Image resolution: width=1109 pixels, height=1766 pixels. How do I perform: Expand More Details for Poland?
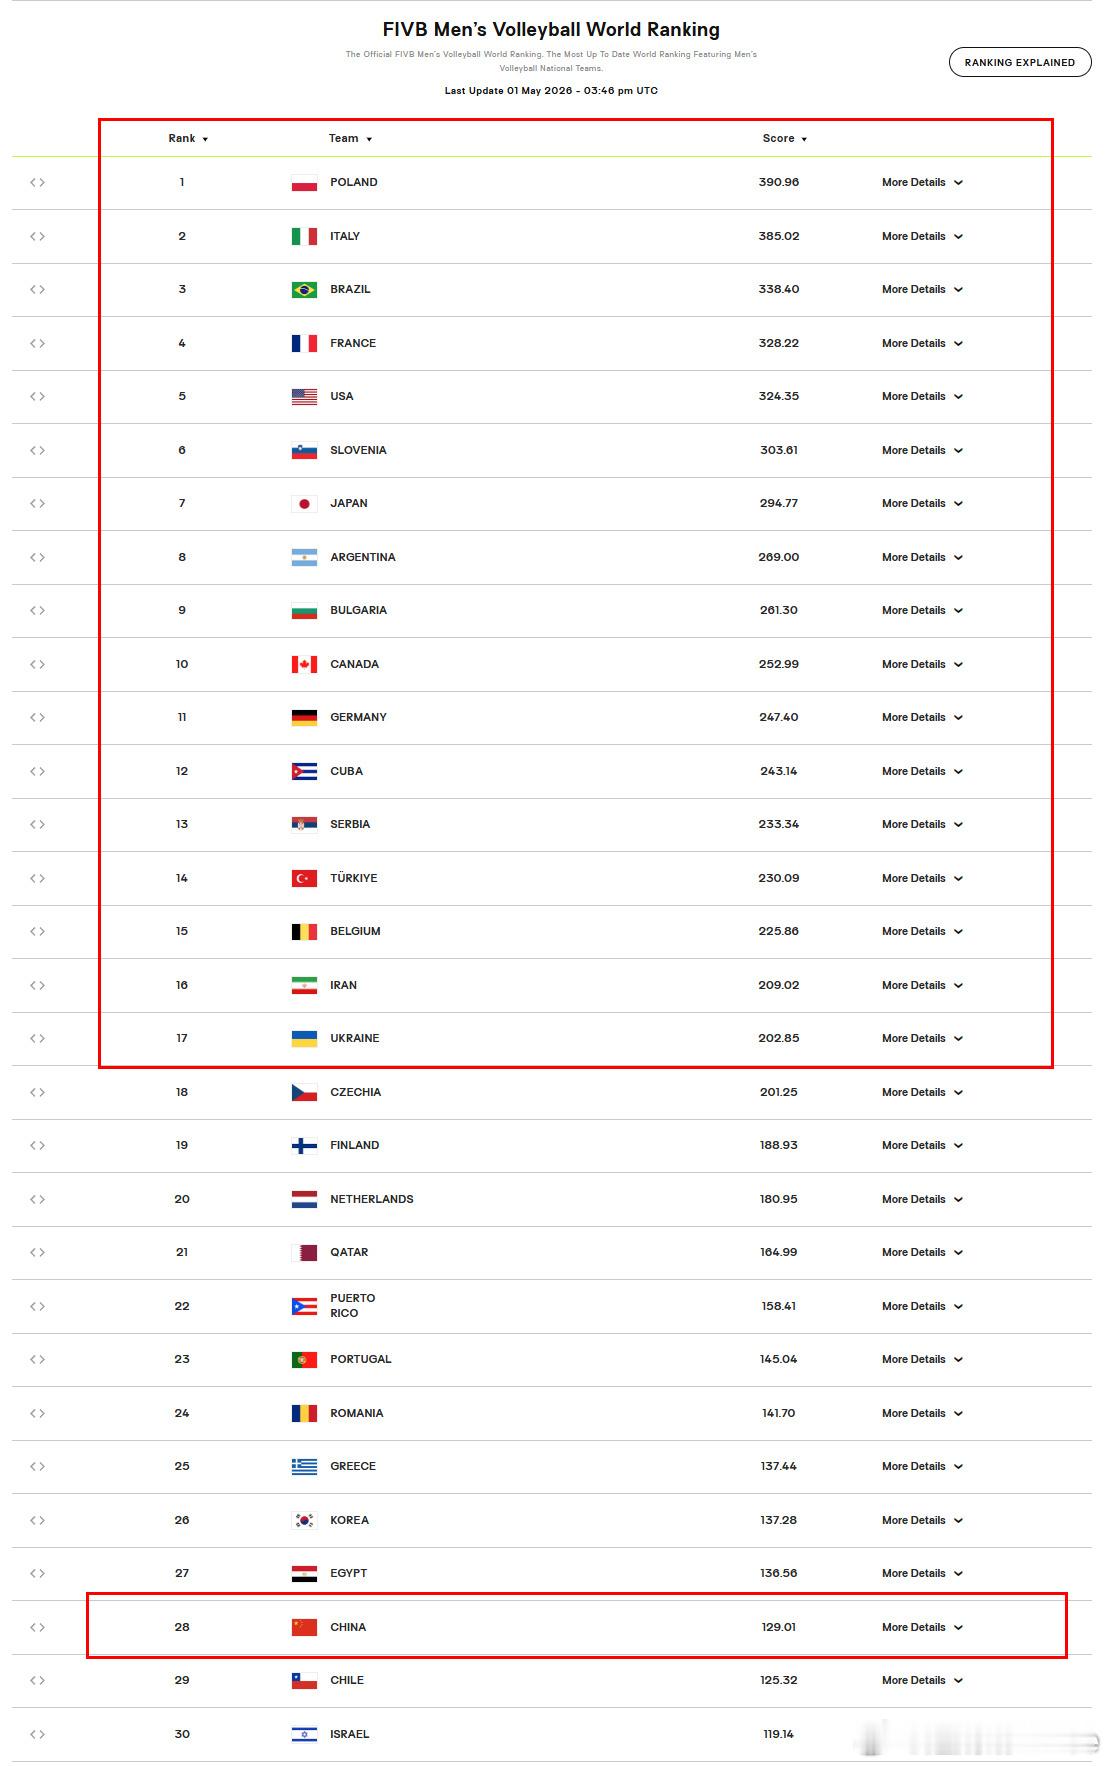(x=922, y=182)
